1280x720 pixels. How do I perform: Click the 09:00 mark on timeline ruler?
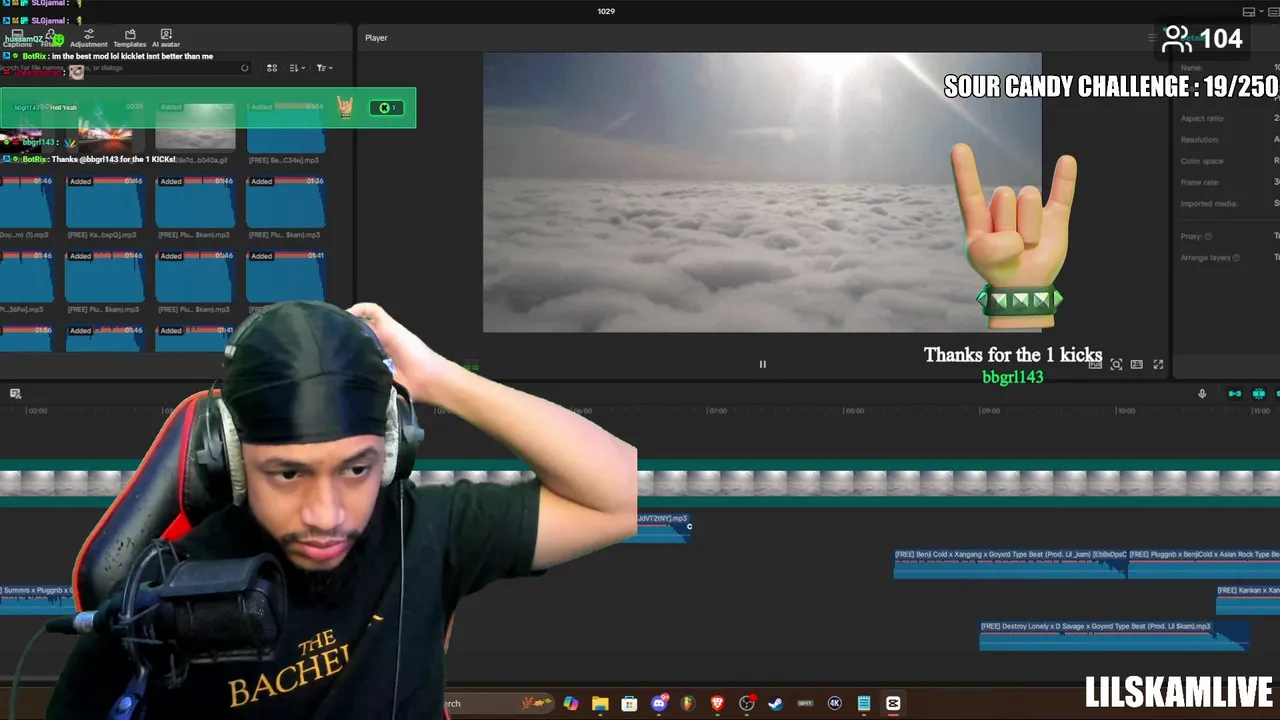[x=990, y=411]
